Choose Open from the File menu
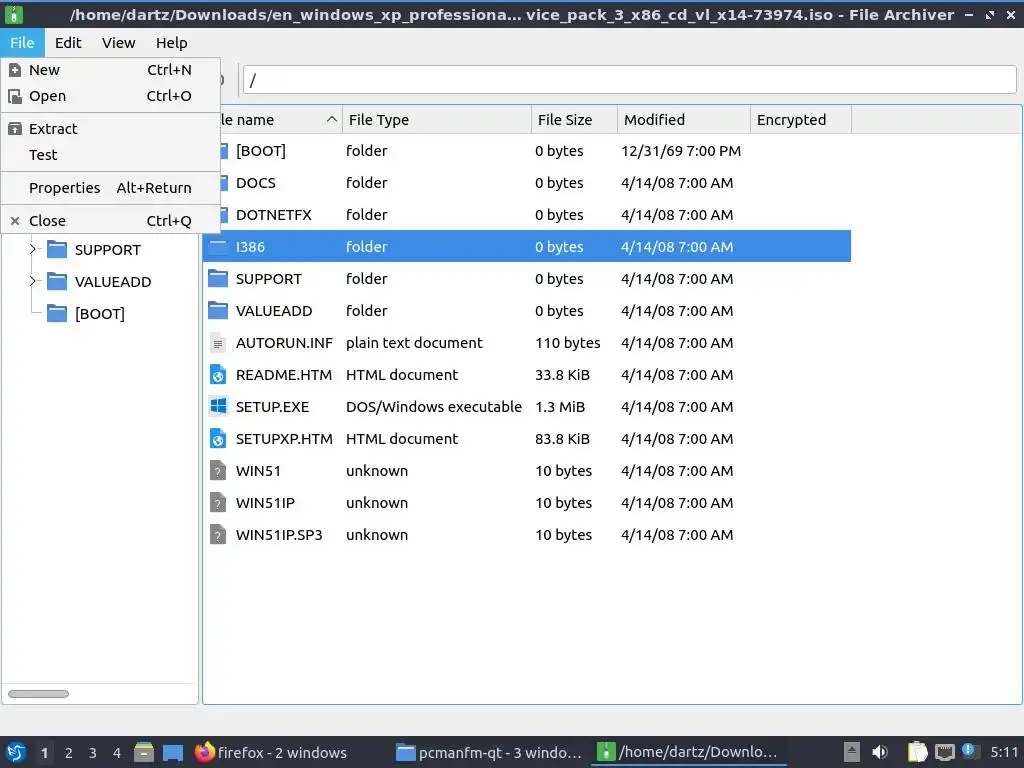Image resolution: width=1024 pixels, height=768 pixels. 110,96
